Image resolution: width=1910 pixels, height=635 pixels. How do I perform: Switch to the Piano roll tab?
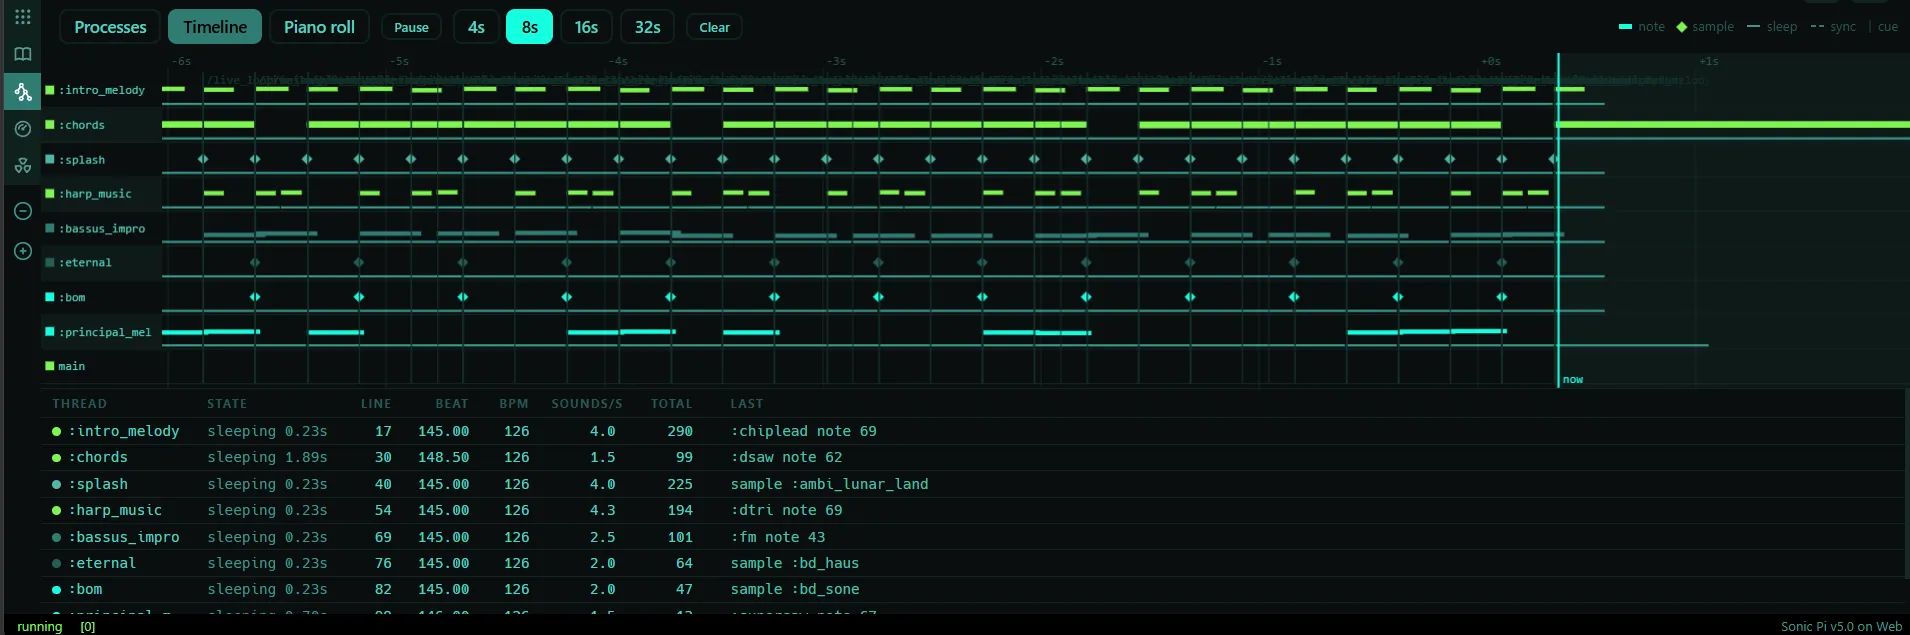pyautogui.click(x=319, y=27)
